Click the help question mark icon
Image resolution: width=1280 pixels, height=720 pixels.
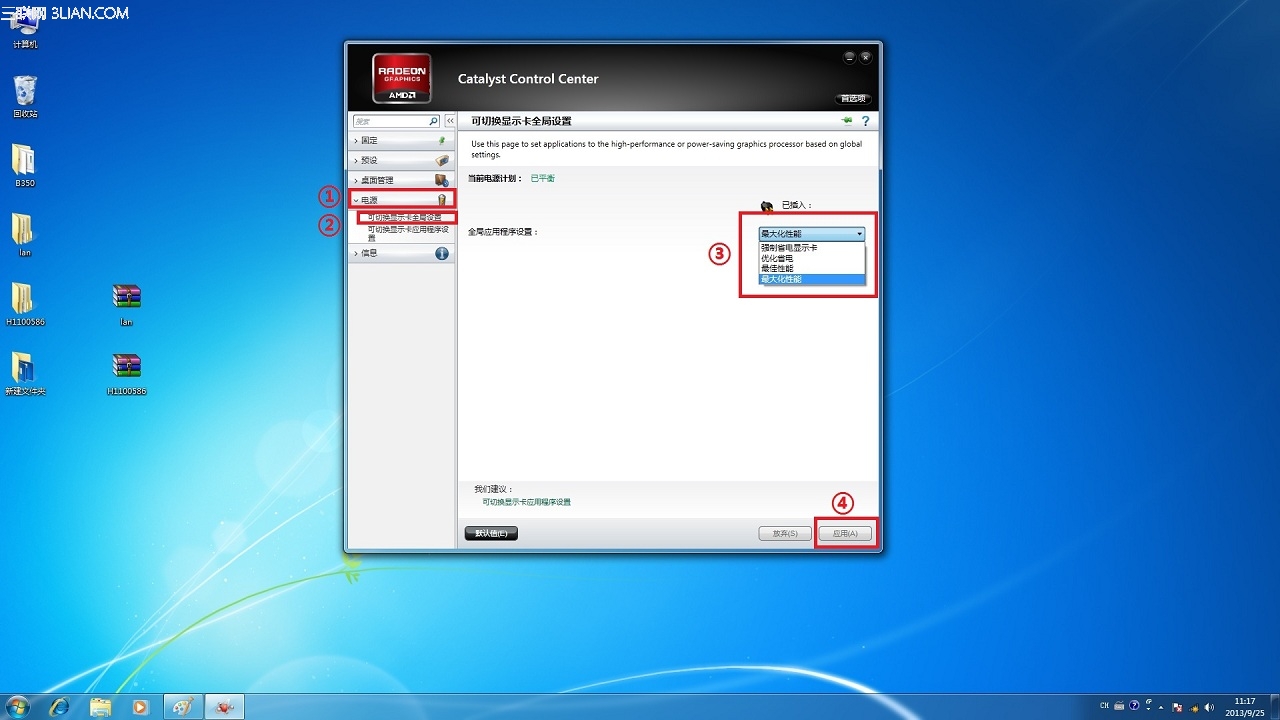865,121
